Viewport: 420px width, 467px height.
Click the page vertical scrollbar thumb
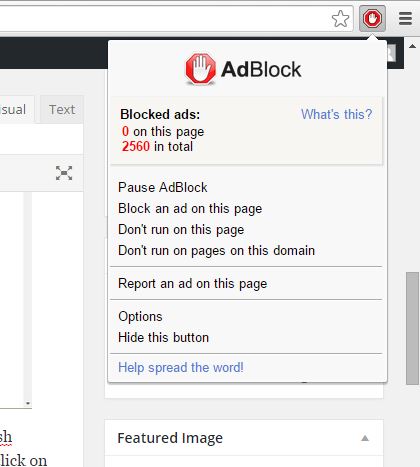(x=412, y=328)
